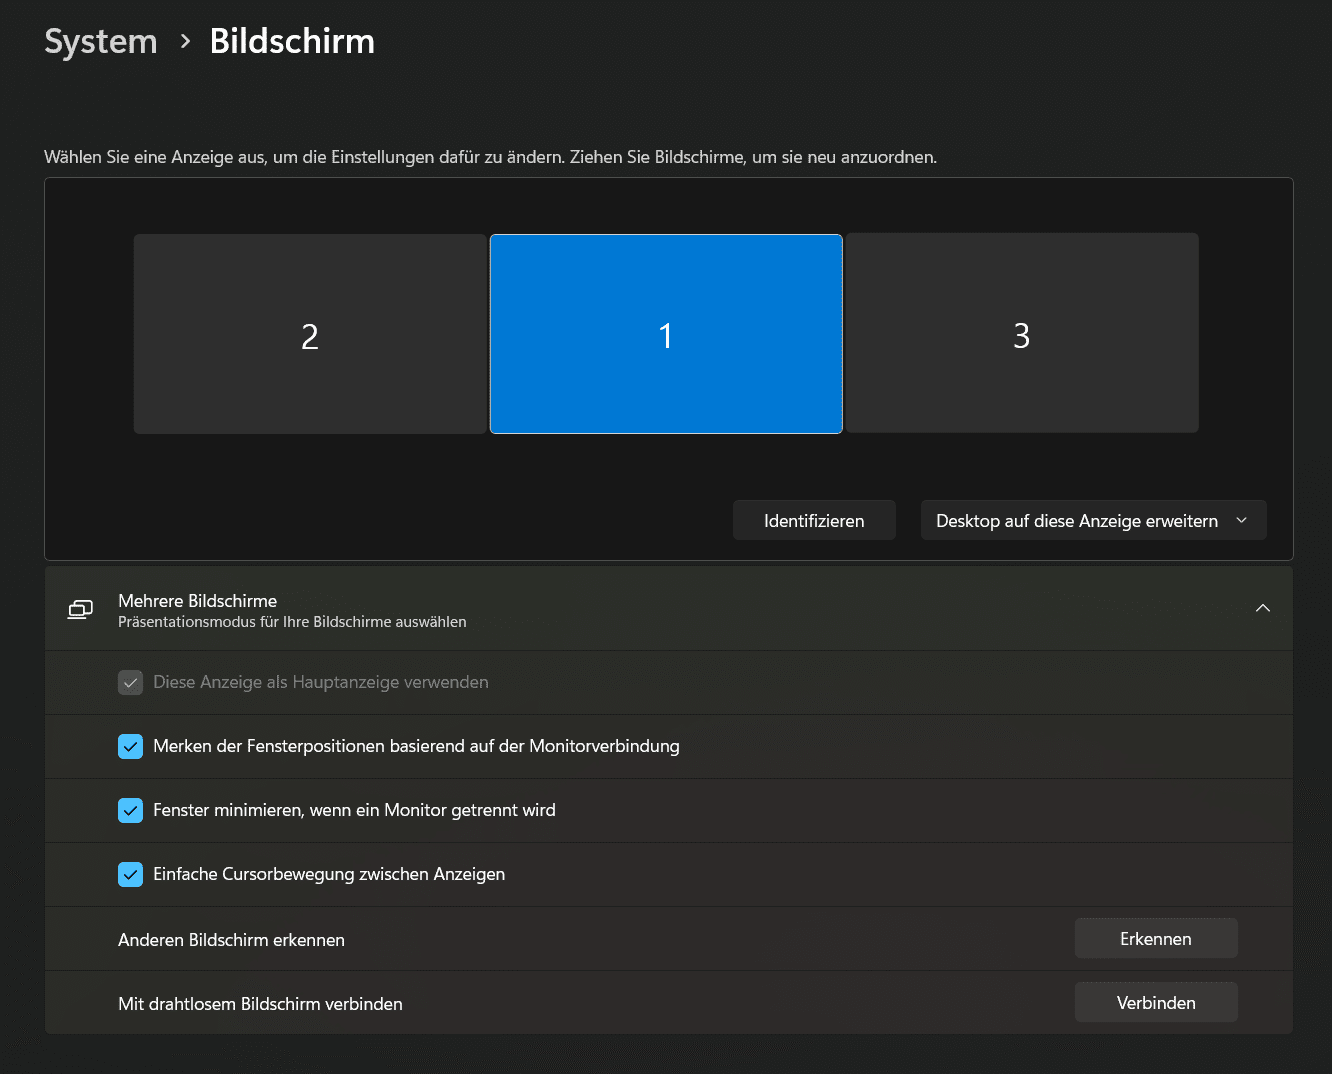Screen dimensions: 1332x1074
Task: Disable Fenster minimieren, wenn Monitor getrennt wird
Action: tap(130, 810)
